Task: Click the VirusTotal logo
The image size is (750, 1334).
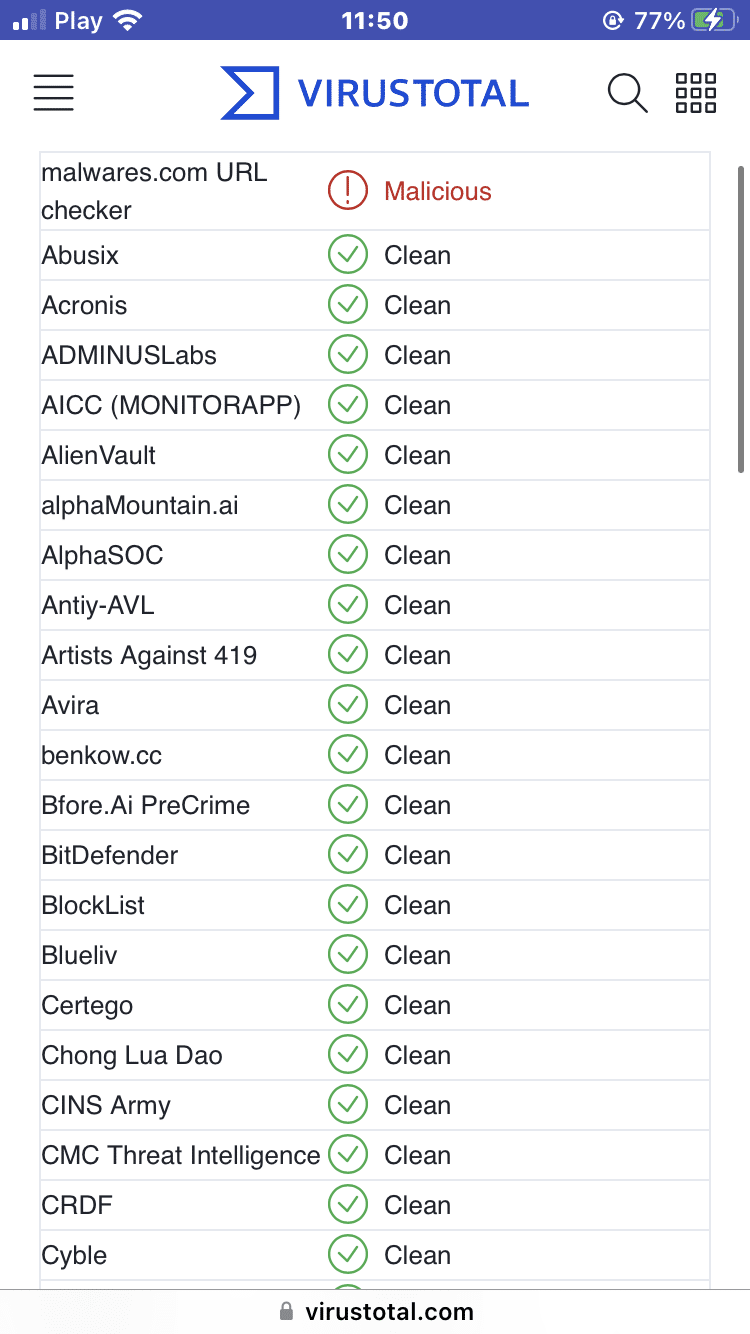Action: point(375,93)
